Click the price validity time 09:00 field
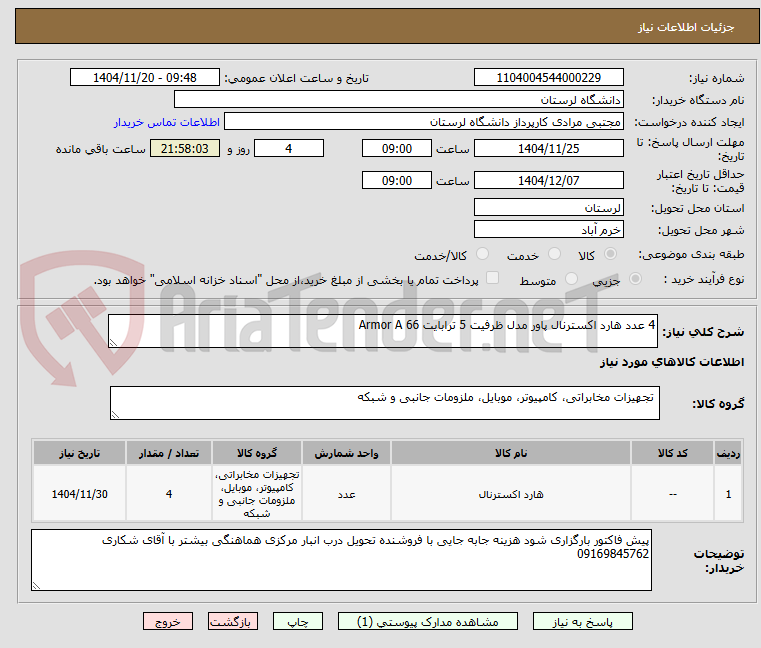Screen dimensions: 761x648 397,180
